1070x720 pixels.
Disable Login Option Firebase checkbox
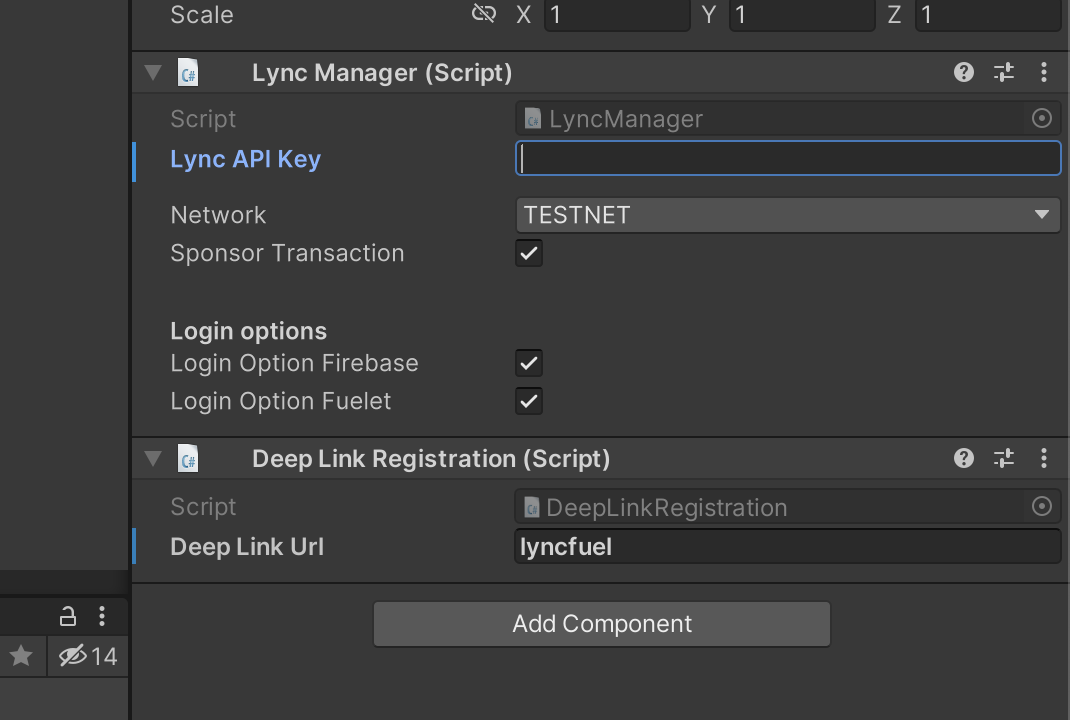point(529,363)
